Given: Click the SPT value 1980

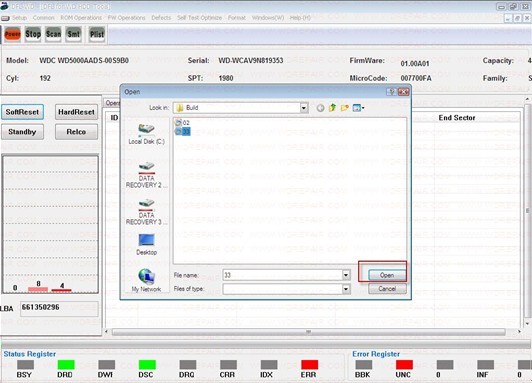Looking at the screenshot, I should [x=226, y=78].
